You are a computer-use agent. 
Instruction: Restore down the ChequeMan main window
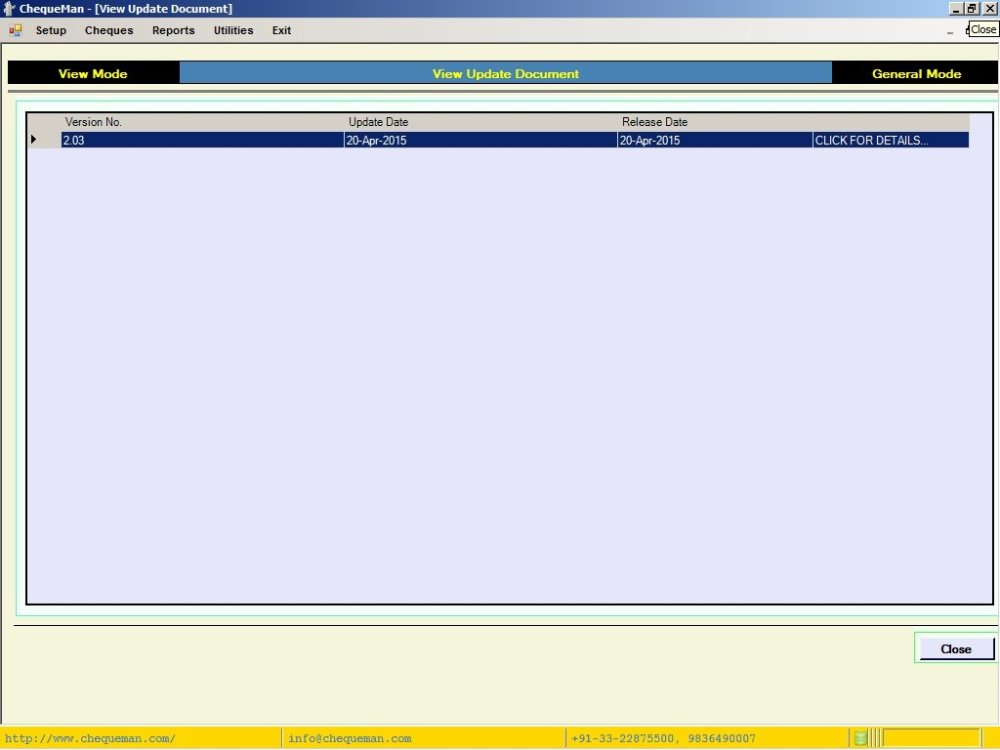point(971,9)
